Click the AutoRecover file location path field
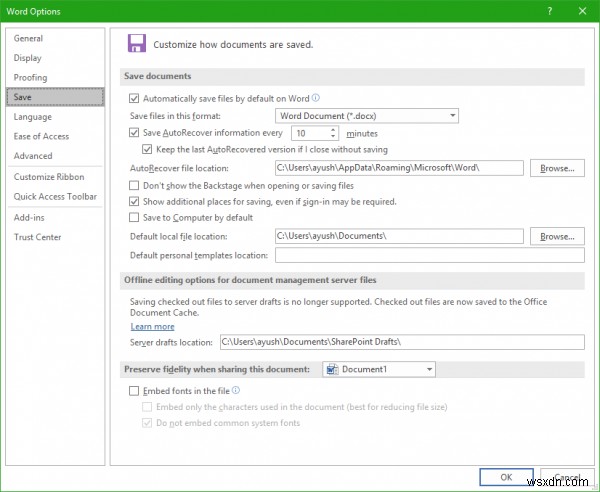This screenshot has height=492, width=600. point(399,168)
